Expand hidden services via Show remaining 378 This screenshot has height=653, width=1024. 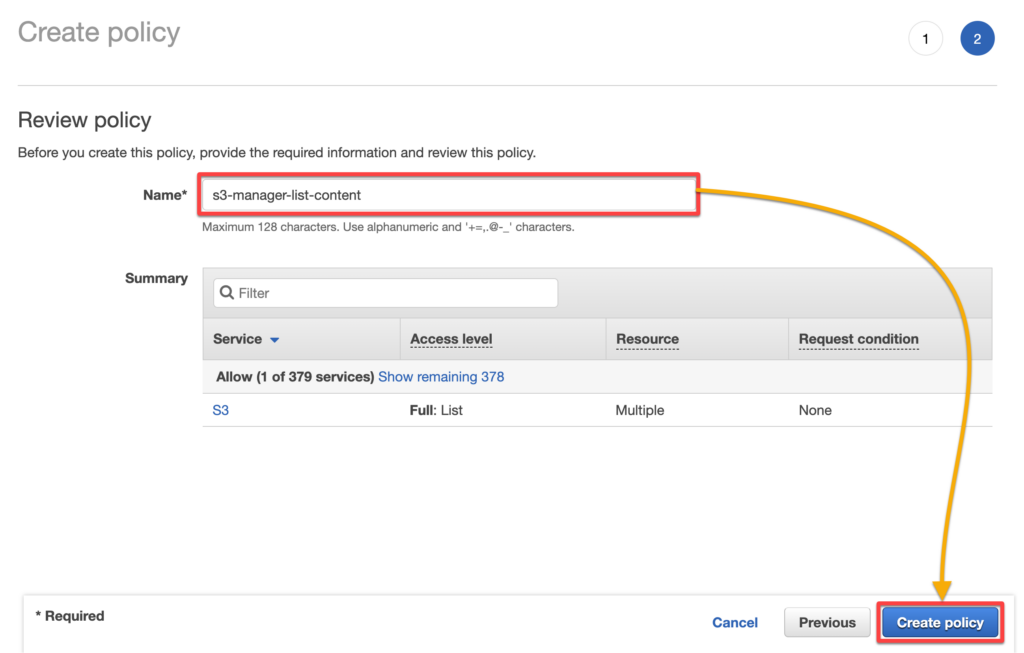point(441,376)
